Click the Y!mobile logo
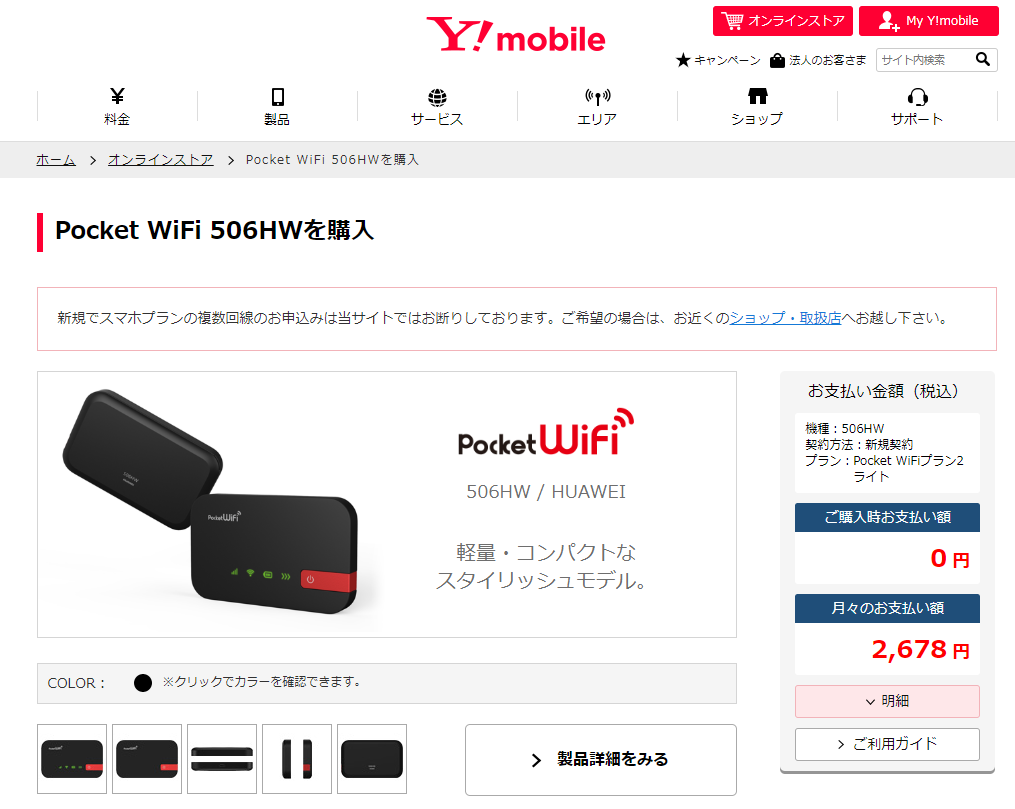1015x809 pixels. pos(515,35)
